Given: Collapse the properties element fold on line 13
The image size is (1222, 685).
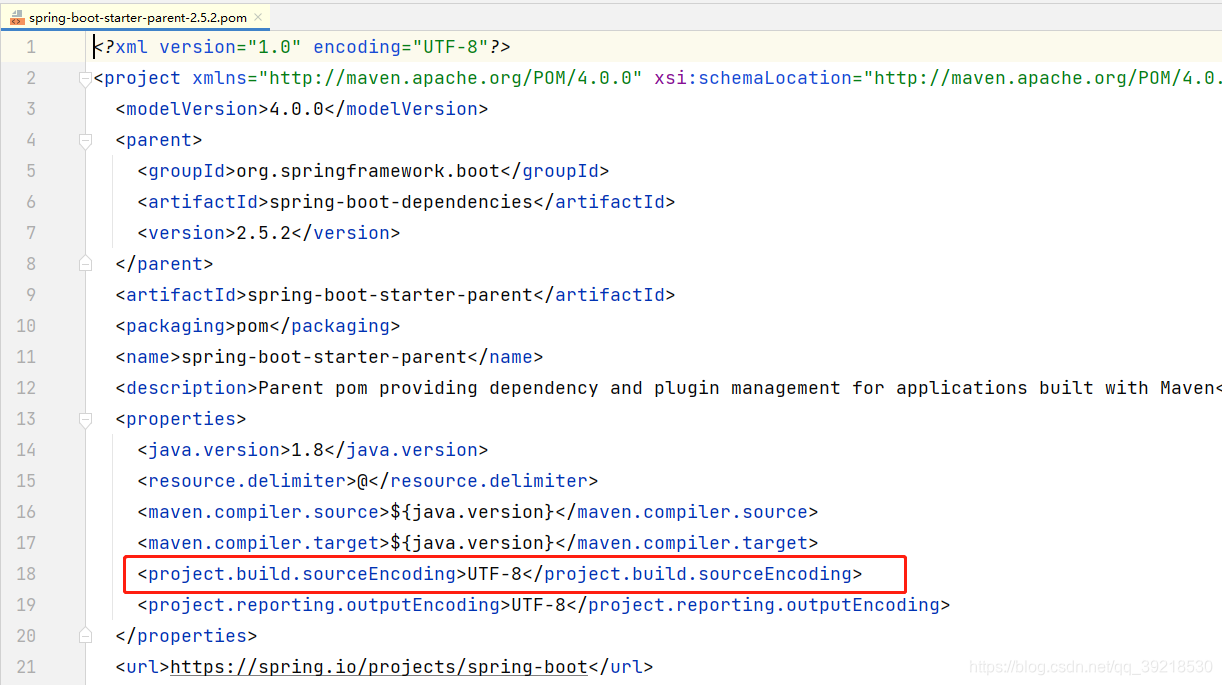Looking at the screenshot, I should 85,420.
